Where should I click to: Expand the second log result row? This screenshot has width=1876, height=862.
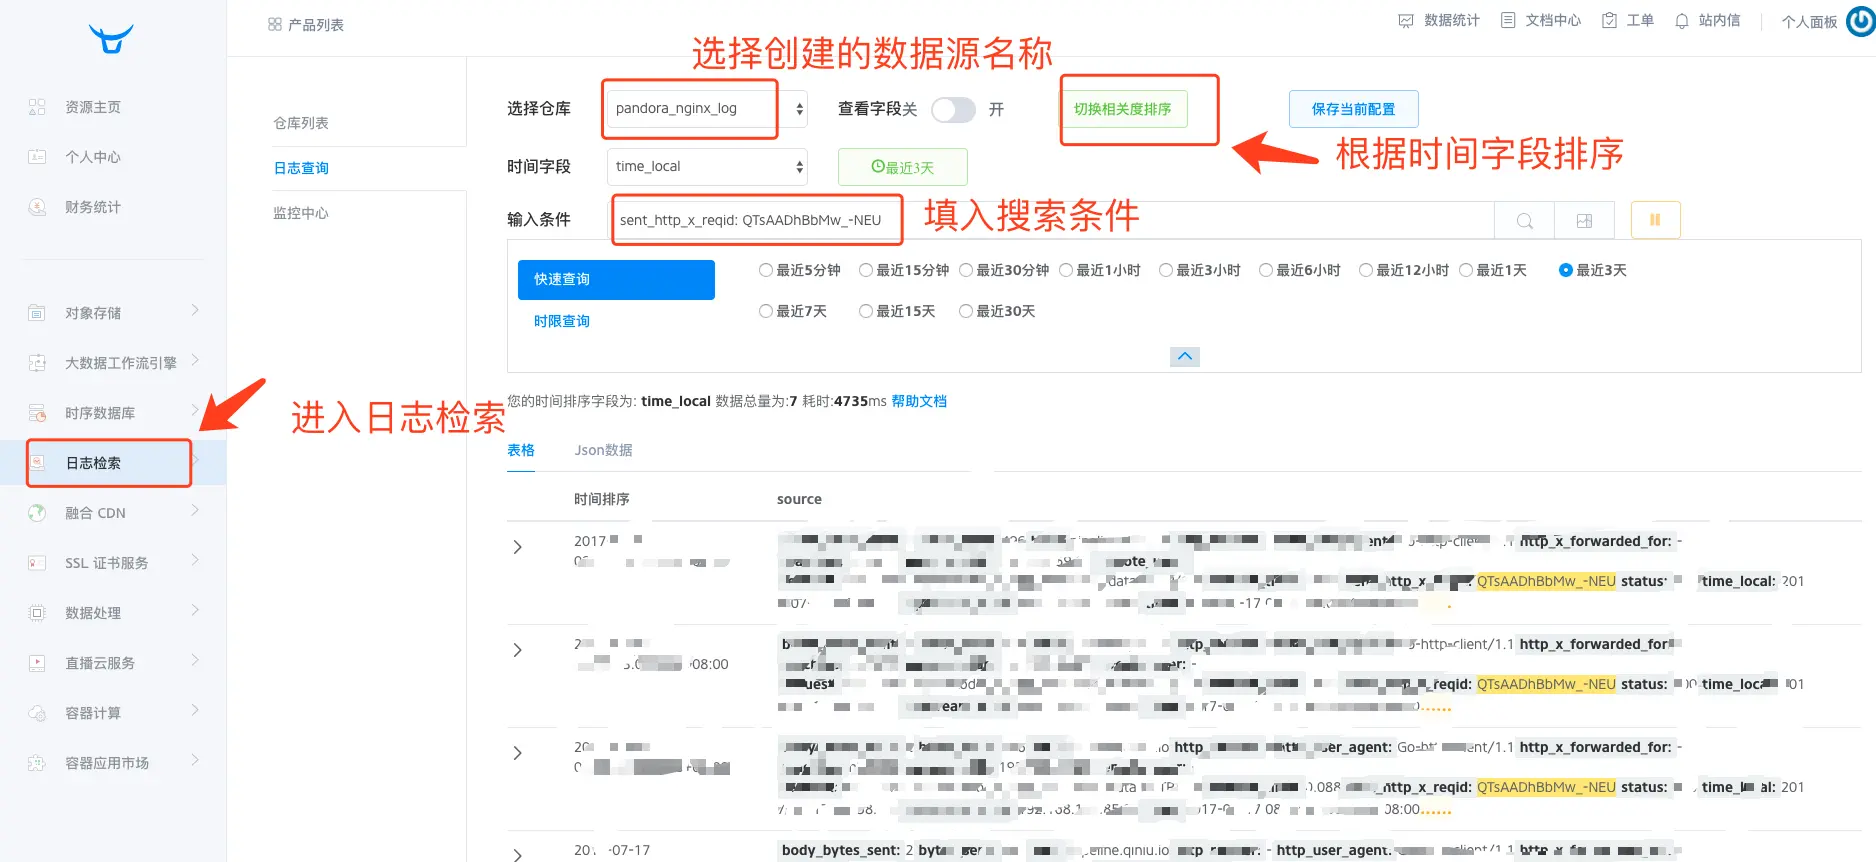(517, 650)
